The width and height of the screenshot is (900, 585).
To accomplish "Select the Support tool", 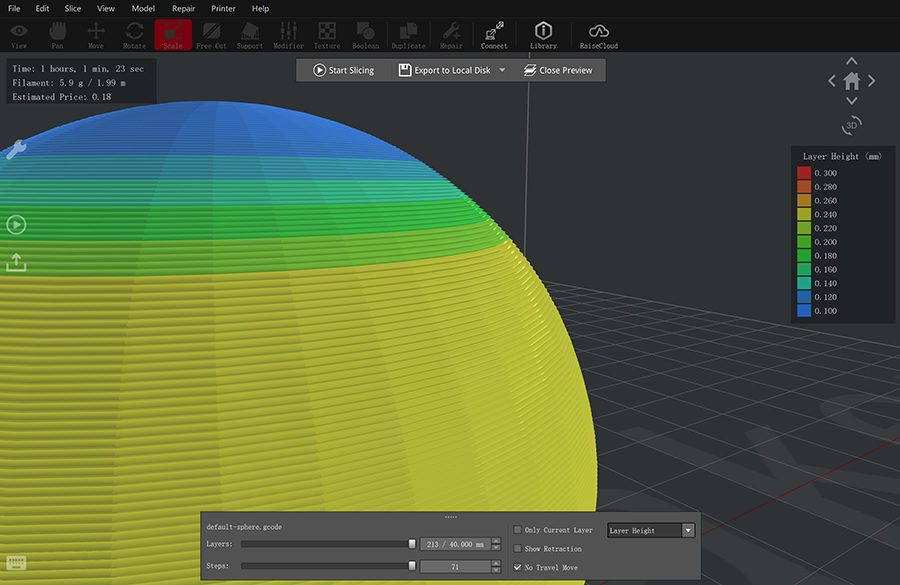I will point(249,33).
